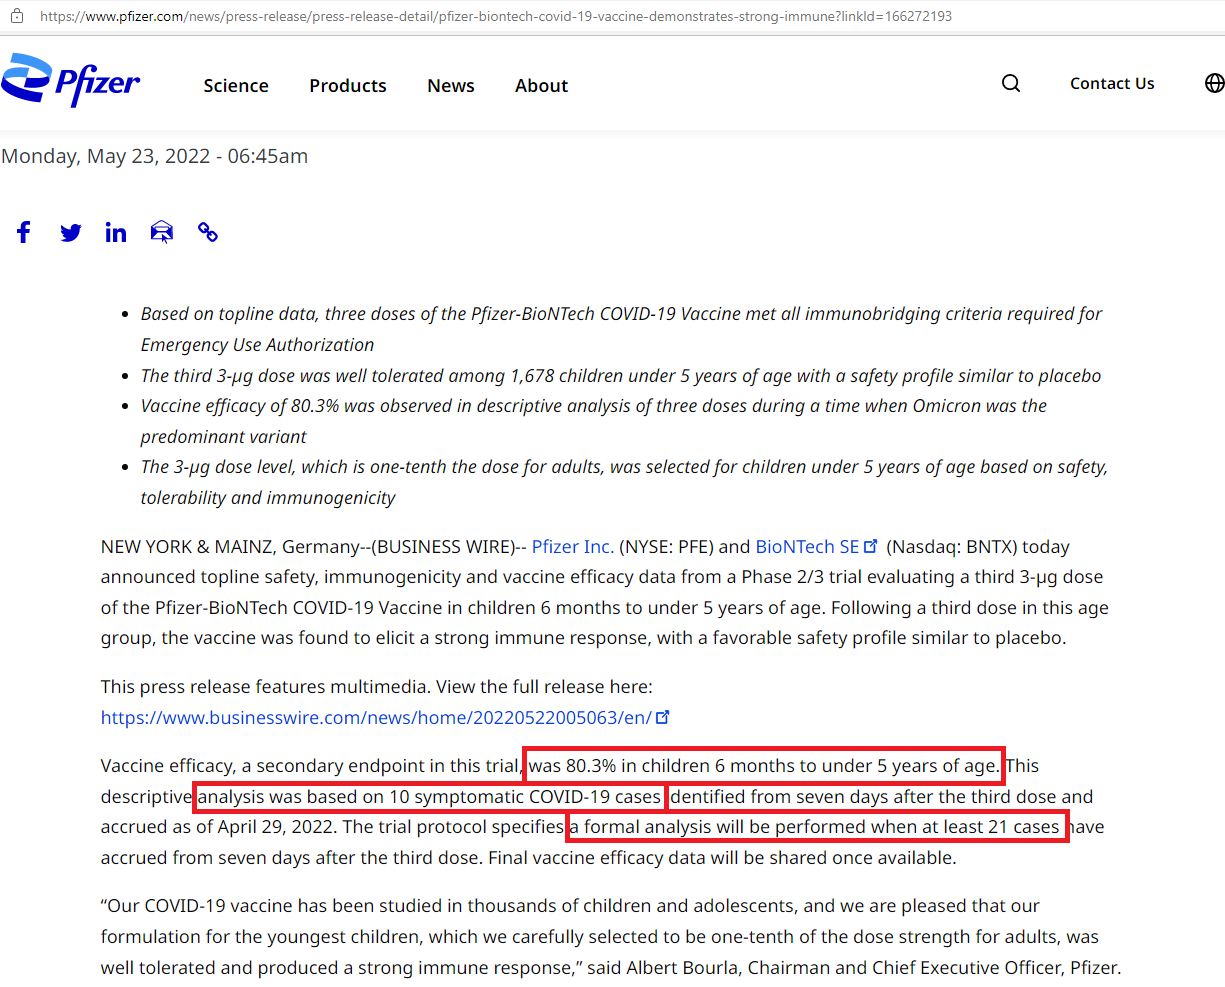Image resolution: width=1225 pixels, height=987 pixels.
Task: Go to Contact Us page
Action: [x=1112, y=84]
